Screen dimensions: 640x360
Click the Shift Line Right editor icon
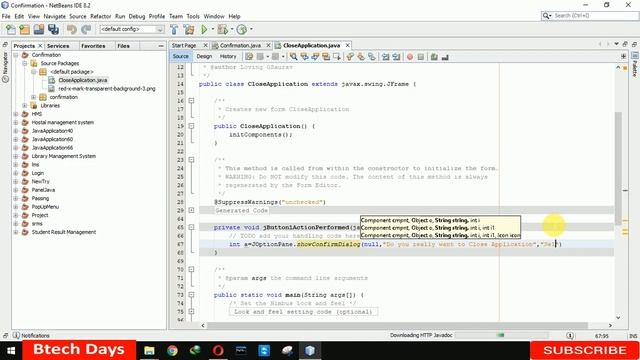(x=396, y=57)
